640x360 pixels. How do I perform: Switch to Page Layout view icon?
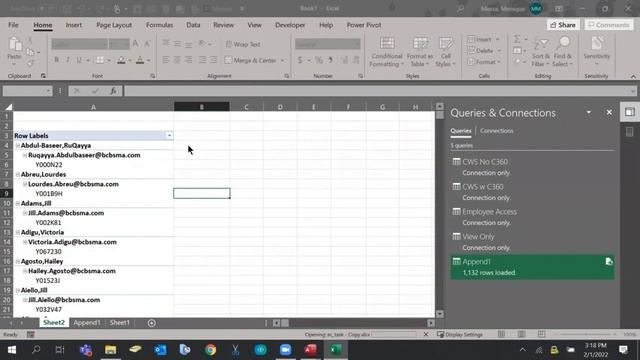521,334
